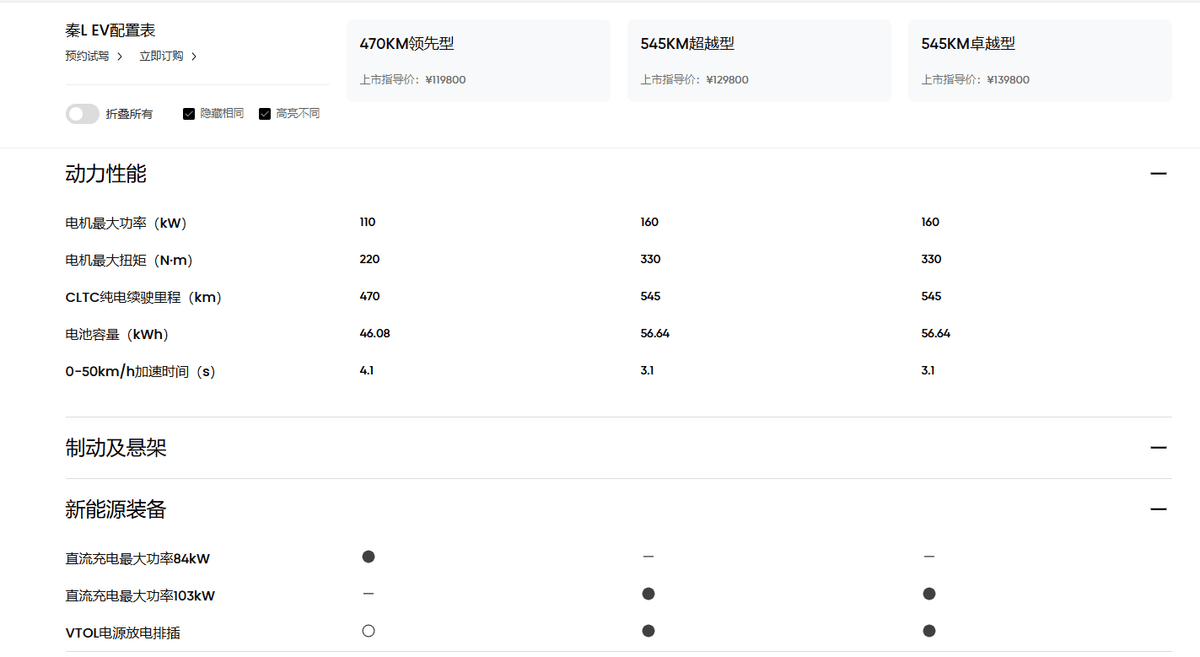Click the CLTC range value 470

coord(370,296)
